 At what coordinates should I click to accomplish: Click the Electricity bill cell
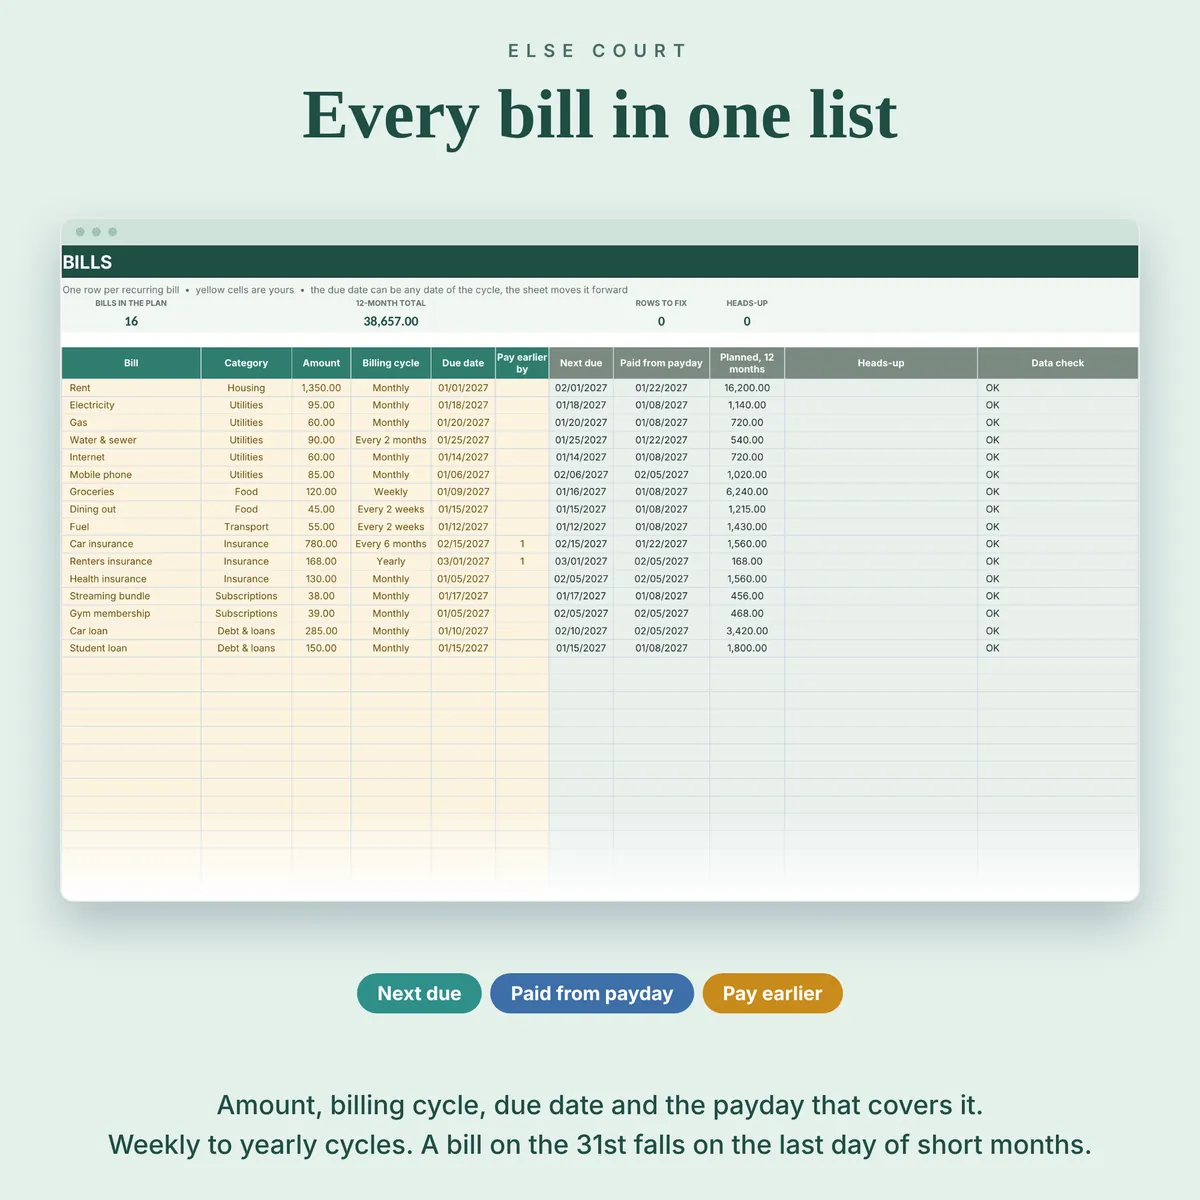point(131,405)
